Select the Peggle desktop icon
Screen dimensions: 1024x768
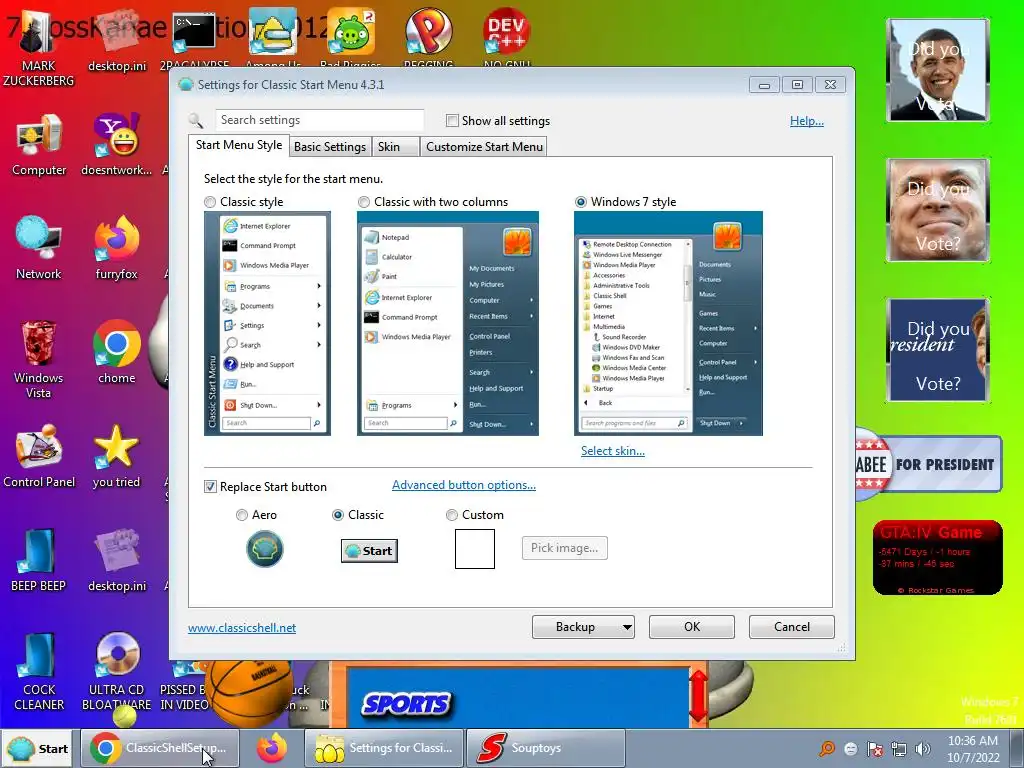click(x=428, y=31)
